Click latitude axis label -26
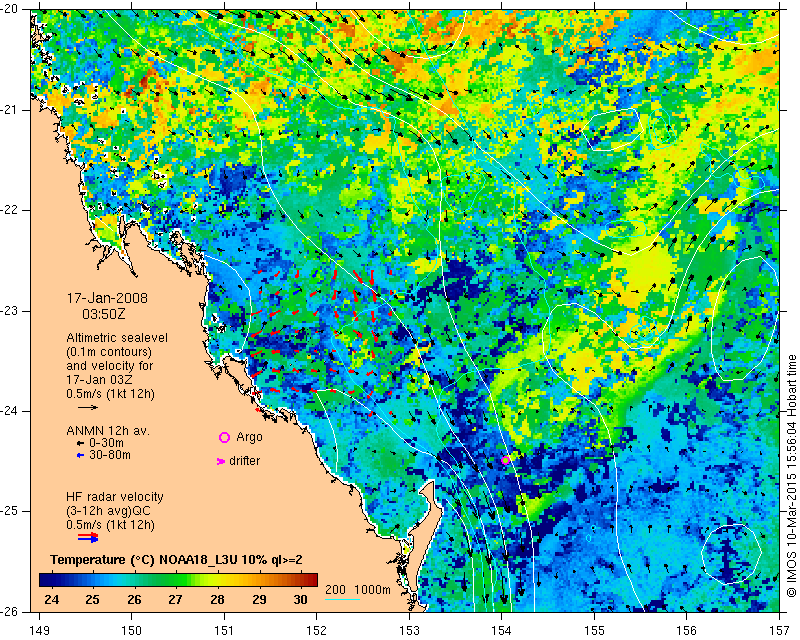 tap(10, 611)
